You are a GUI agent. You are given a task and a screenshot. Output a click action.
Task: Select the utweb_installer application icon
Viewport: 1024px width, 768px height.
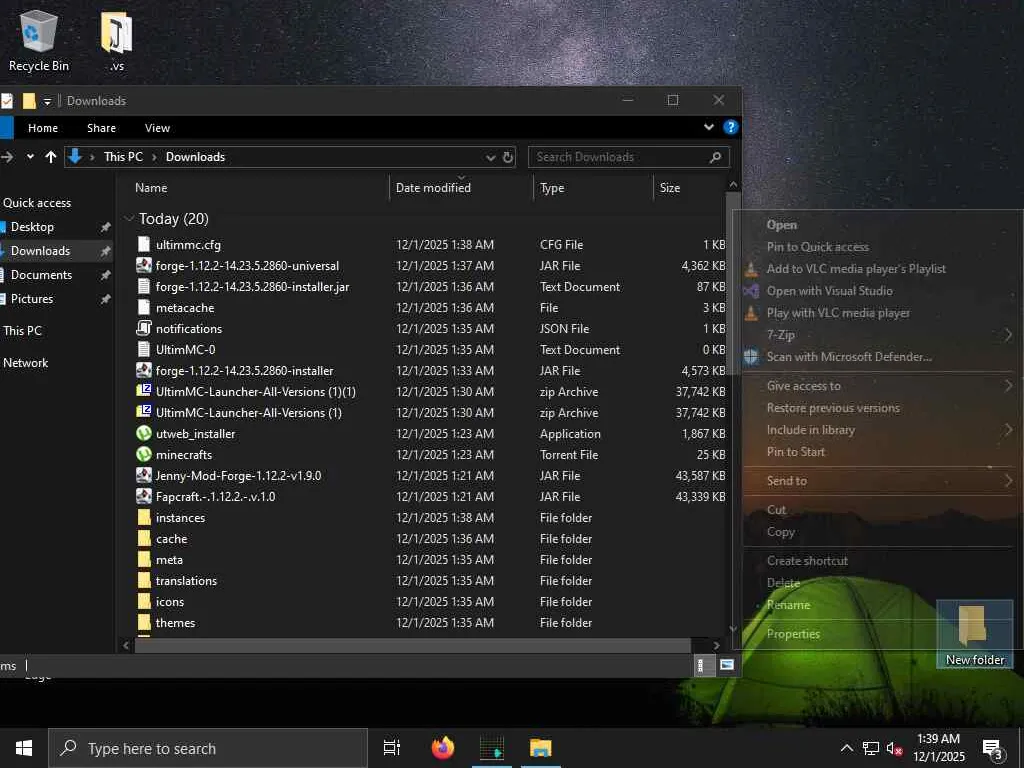pos(144,433)
